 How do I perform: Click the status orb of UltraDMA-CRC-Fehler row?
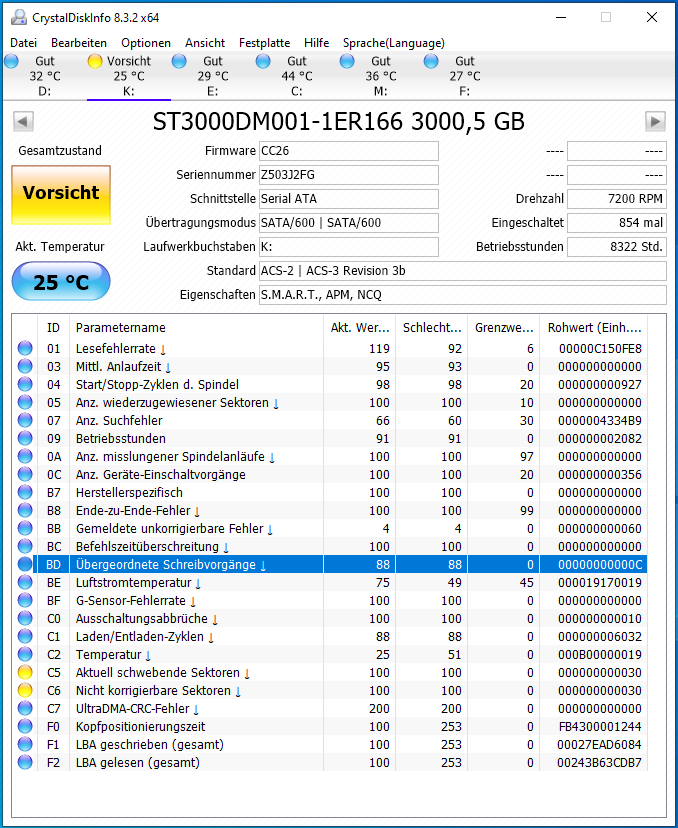[x=25, y=708]
